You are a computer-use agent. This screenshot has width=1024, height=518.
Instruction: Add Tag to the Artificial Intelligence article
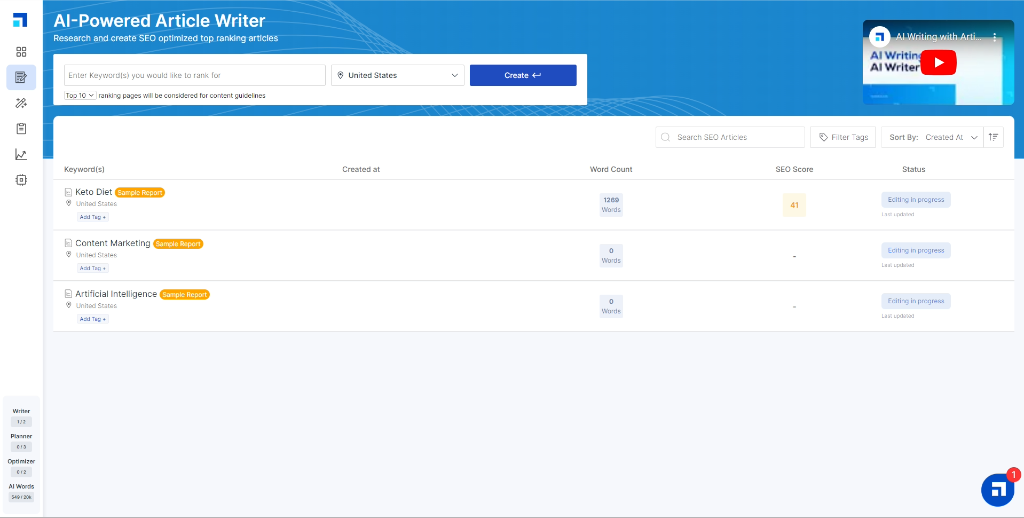click(93, 319)
